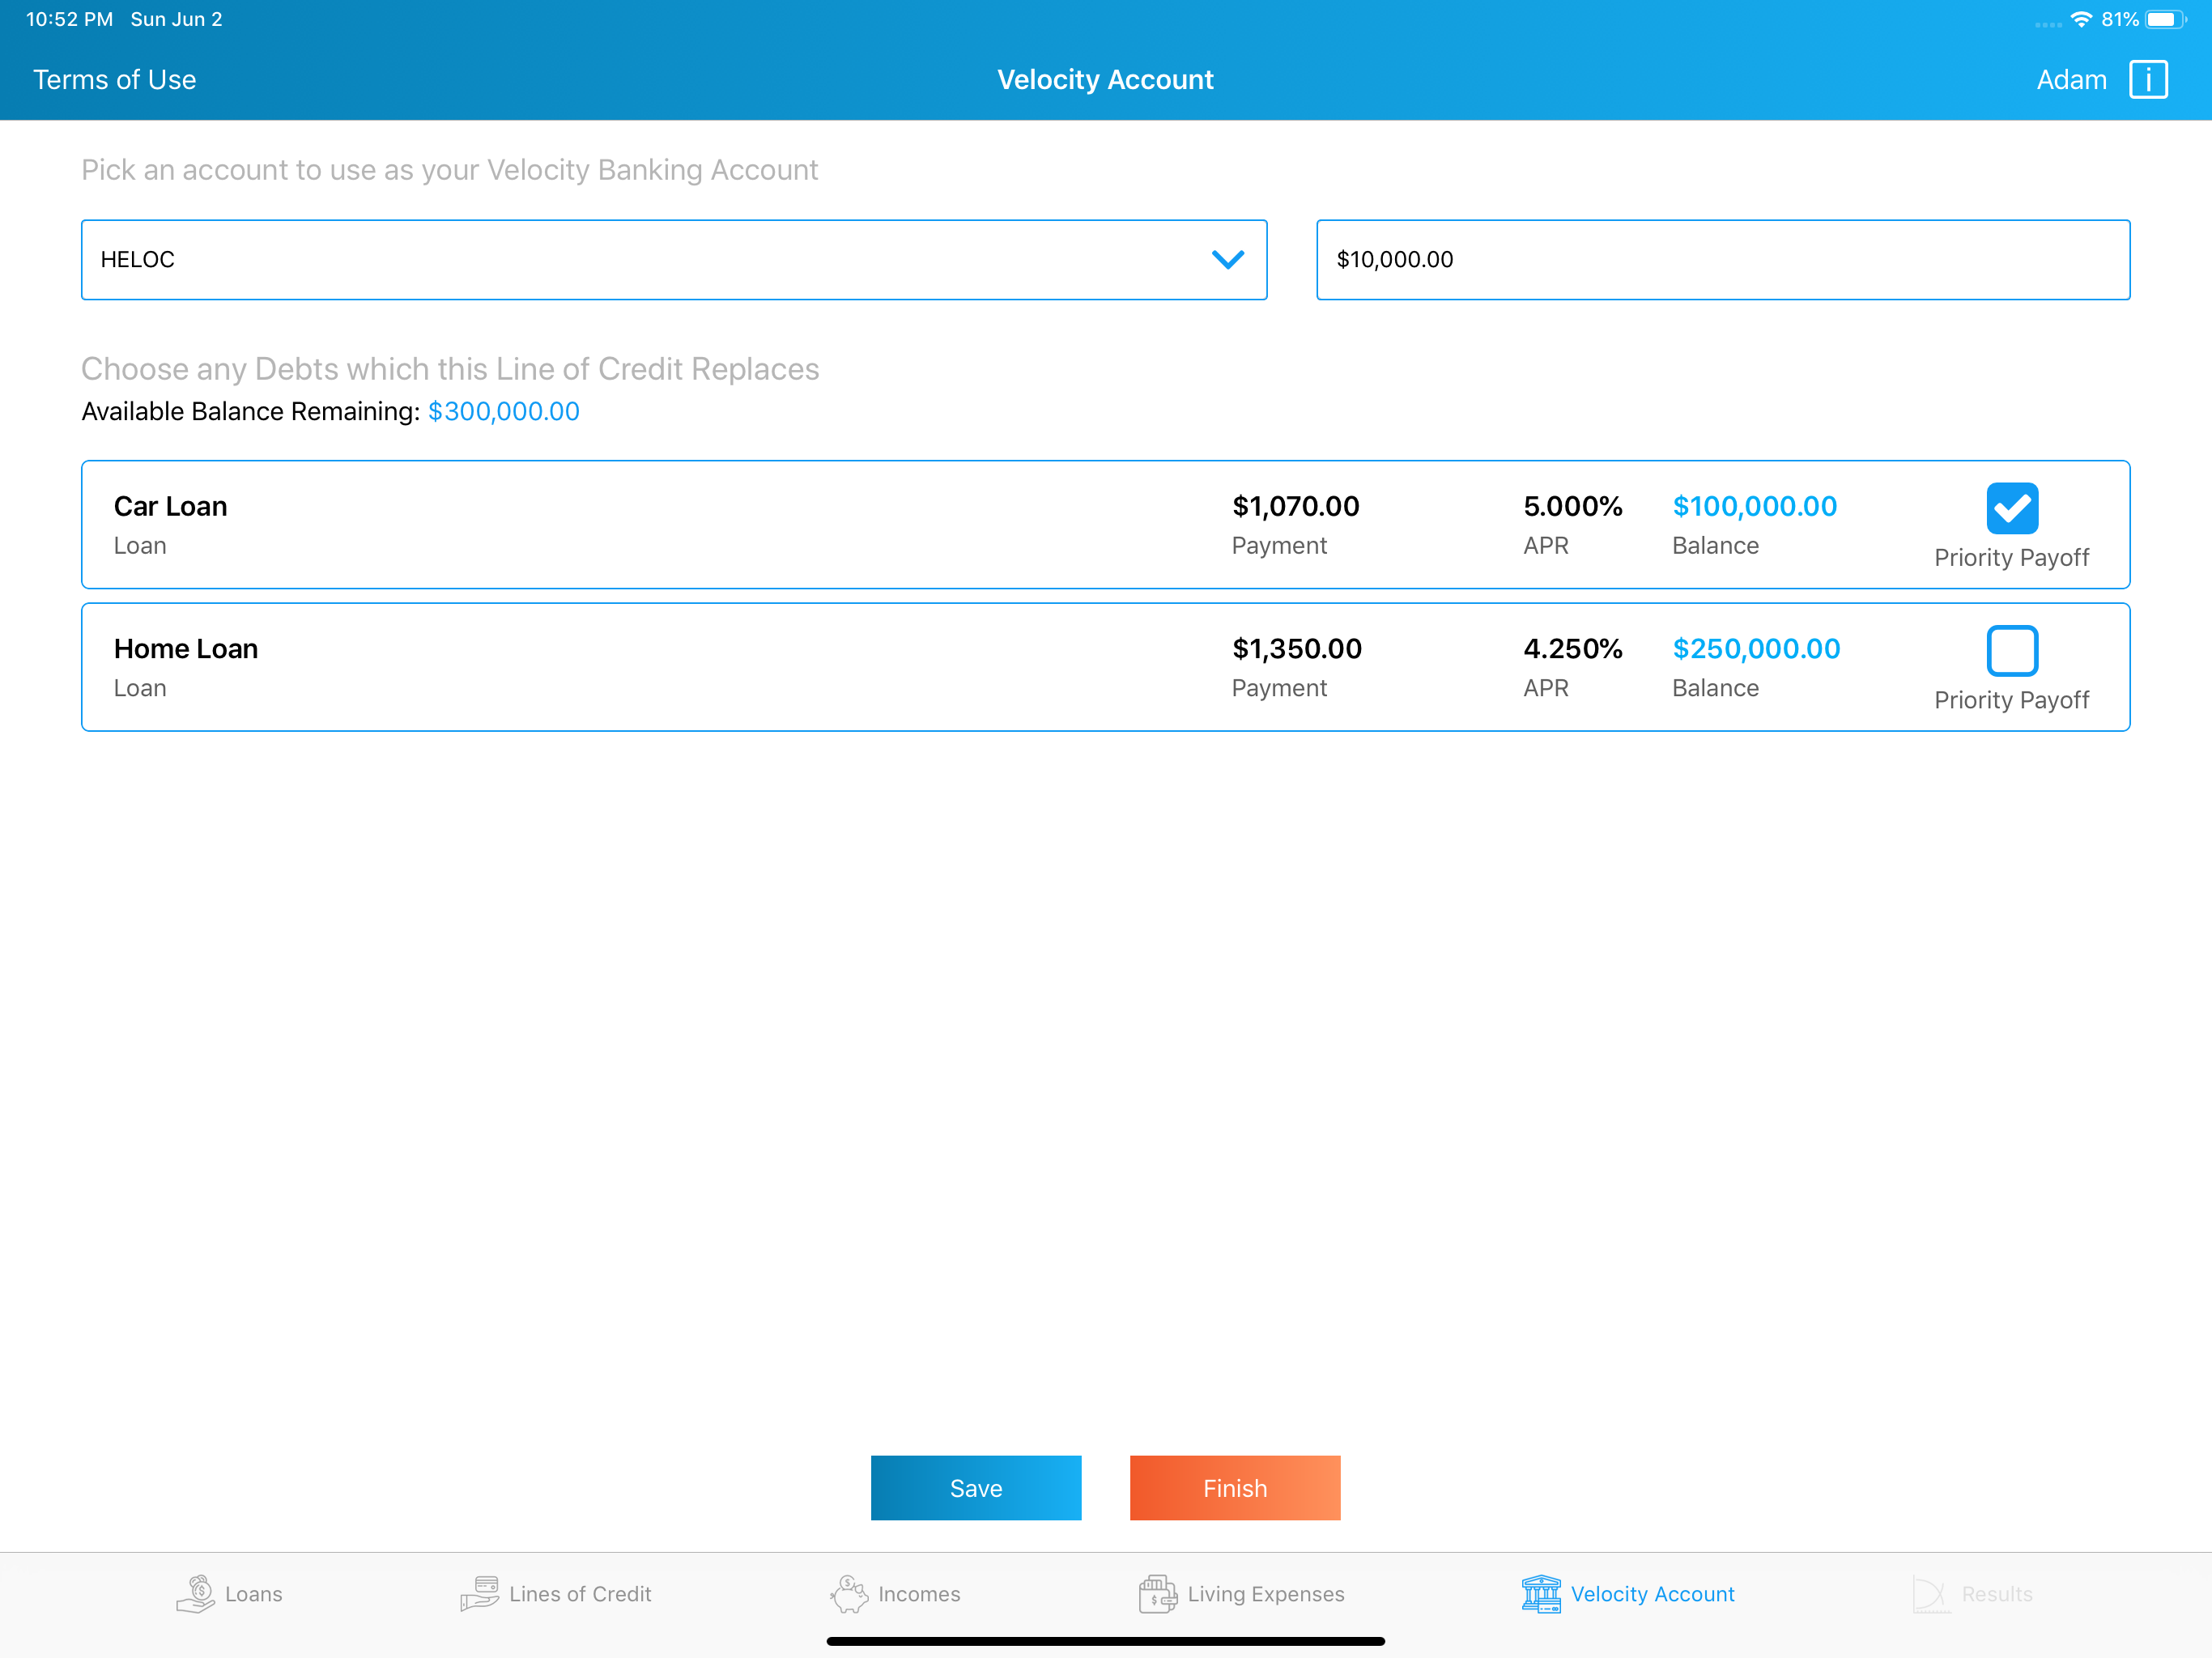Select the Home Loan name
The height and width of the screenshot is (1658, 2212).
(x=186, y=649)
